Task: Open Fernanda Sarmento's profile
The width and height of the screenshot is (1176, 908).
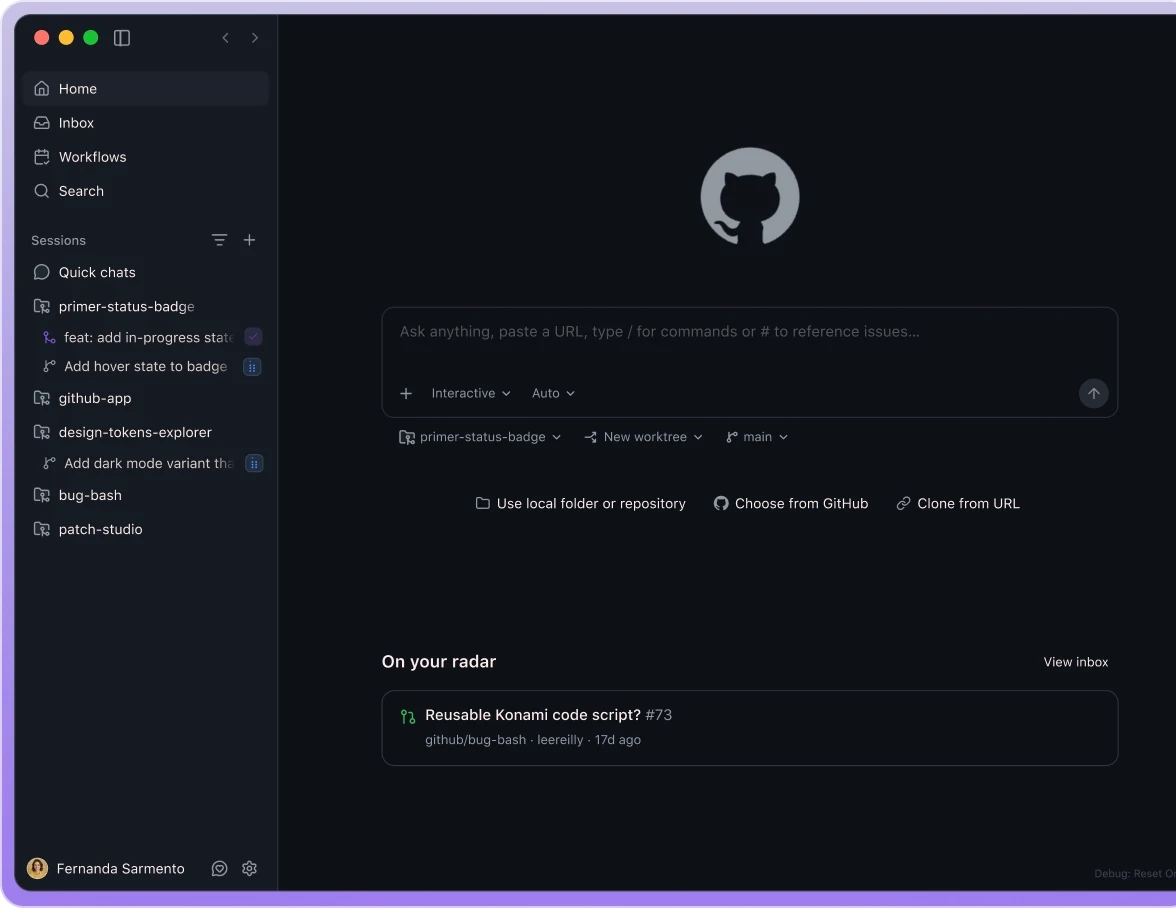Action: [106, 868]
